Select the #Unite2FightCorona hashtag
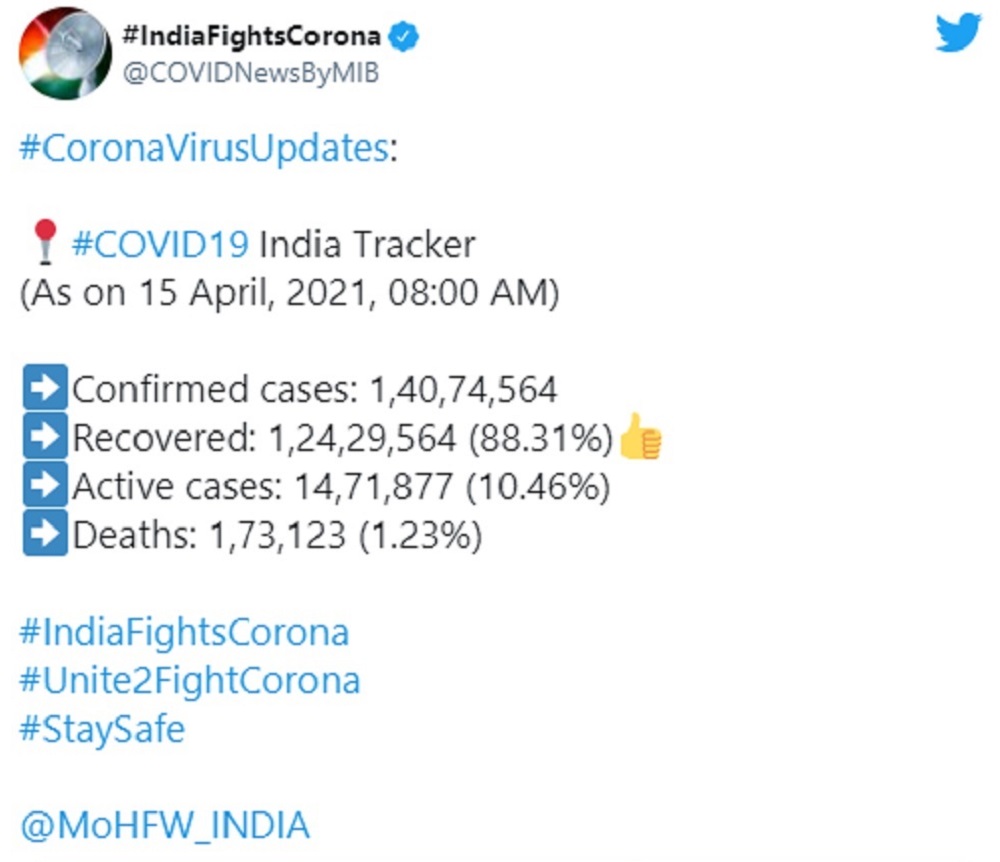1000x862 pixels. coord(189,681)
